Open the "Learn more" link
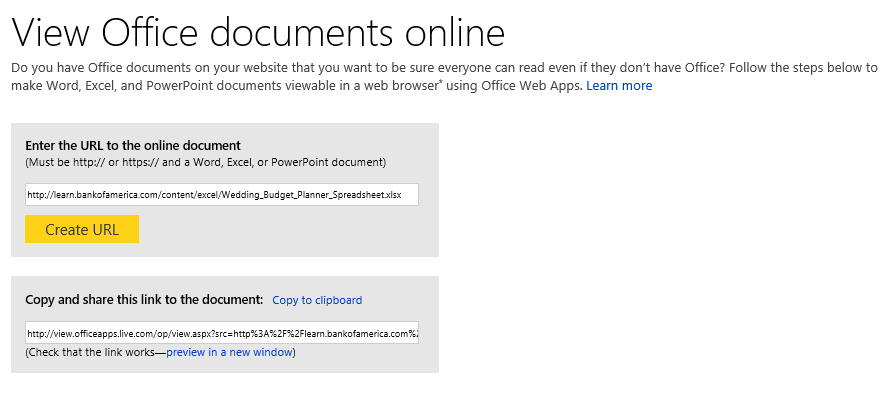 [619, 86]
